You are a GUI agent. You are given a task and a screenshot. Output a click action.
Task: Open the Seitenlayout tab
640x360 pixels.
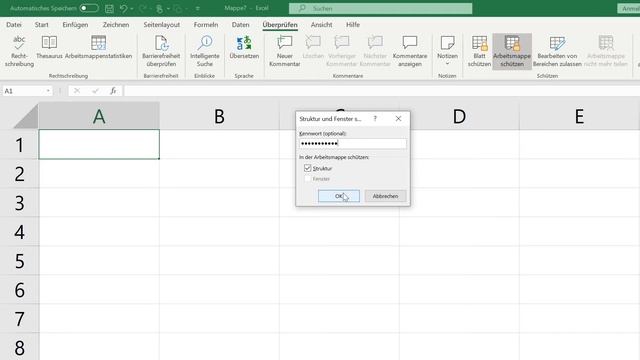pos(162,24)
